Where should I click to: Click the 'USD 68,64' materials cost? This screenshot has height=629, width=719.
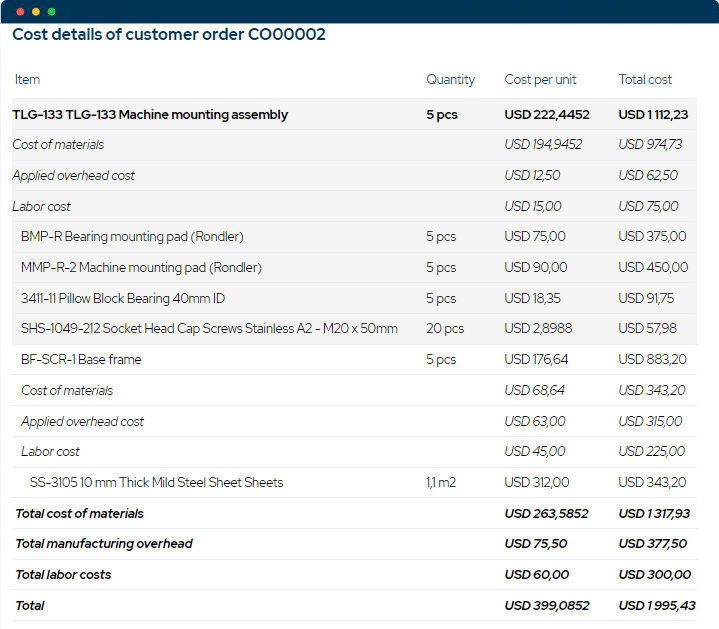click(x=534, y=391)
